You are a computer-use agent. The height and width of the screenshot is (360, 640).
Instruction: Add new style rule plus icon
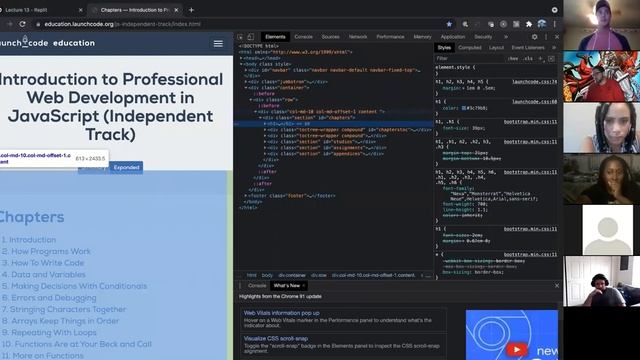(540, 58)
